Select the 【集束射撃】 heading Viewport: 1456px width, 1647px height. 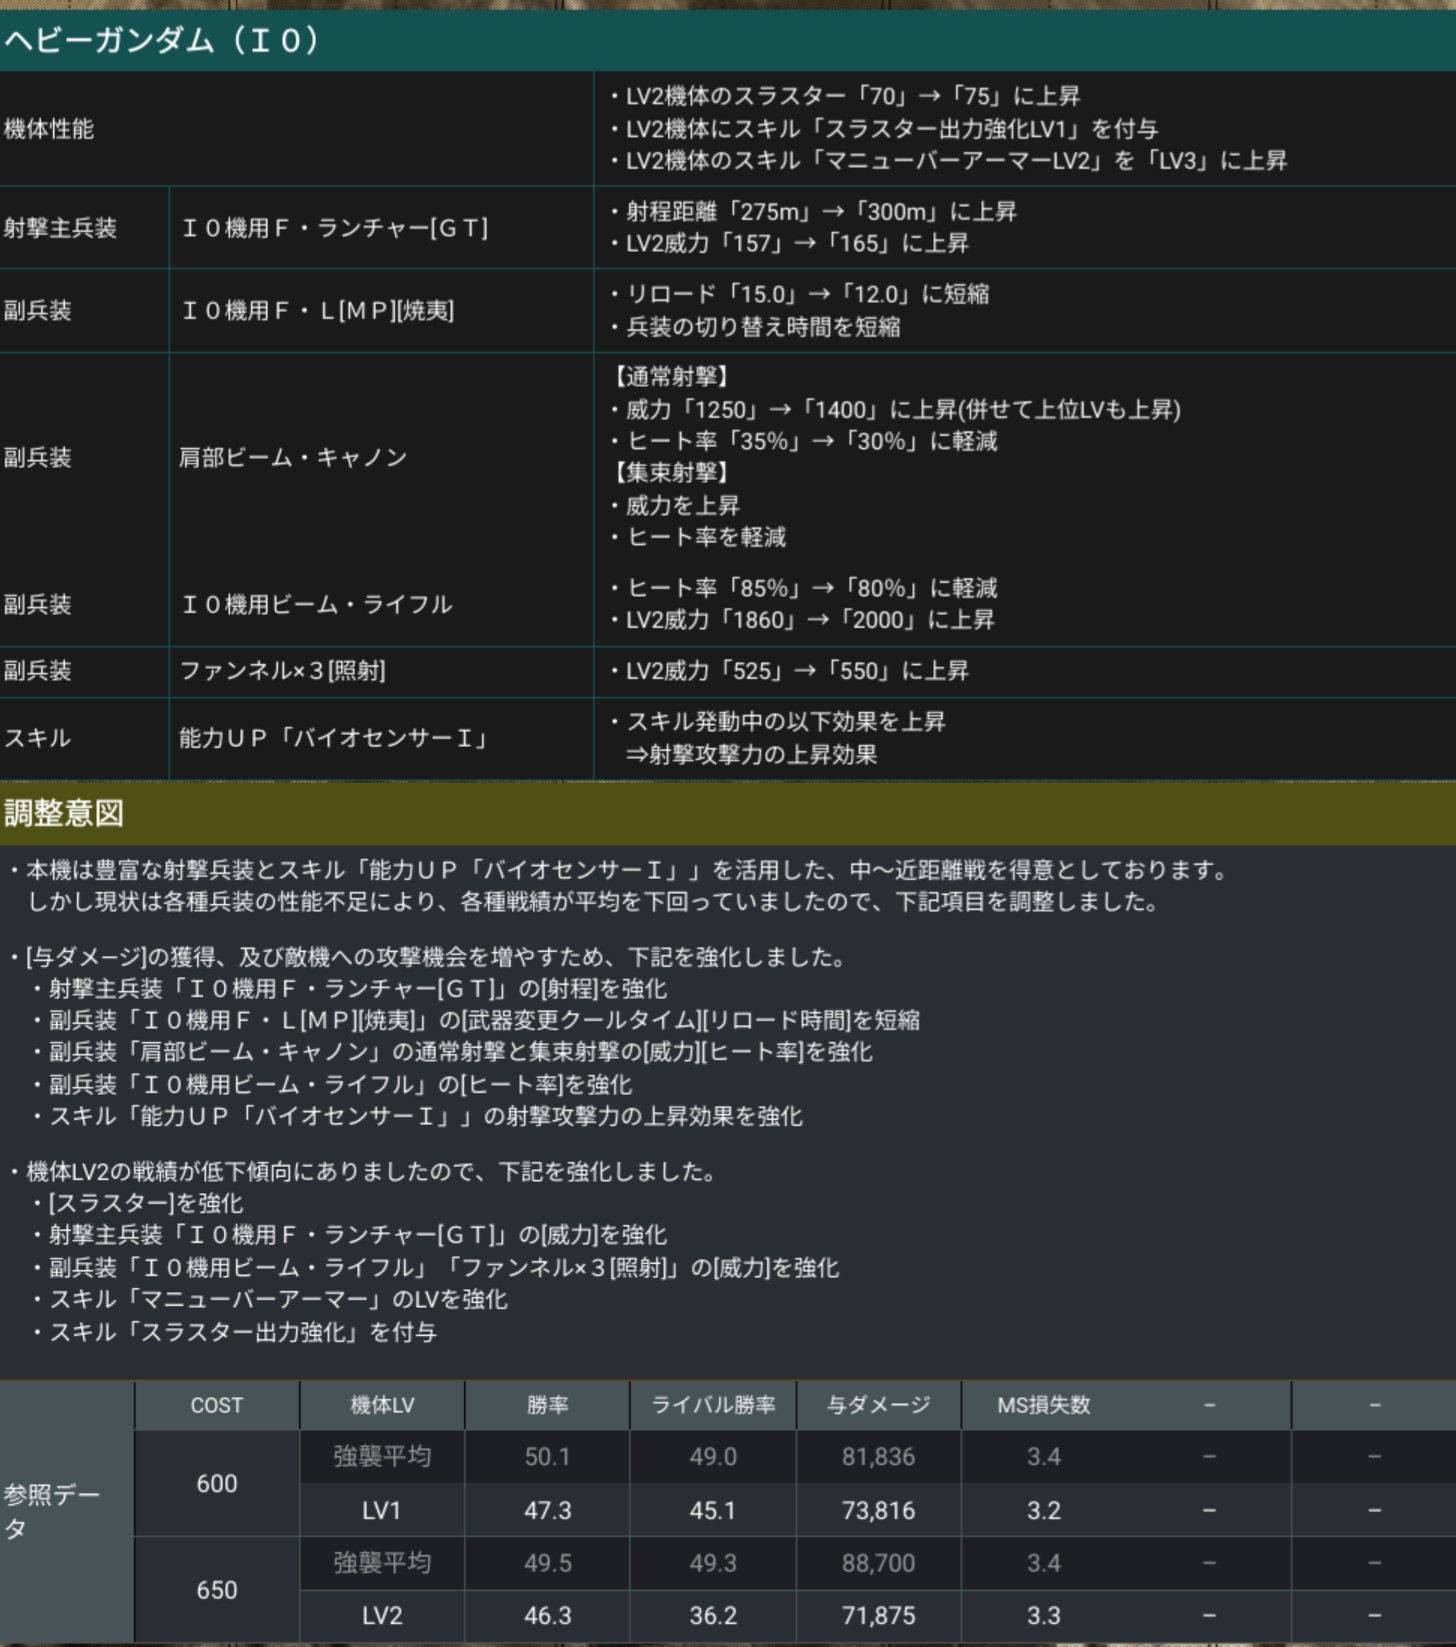(x=670, y=473)
